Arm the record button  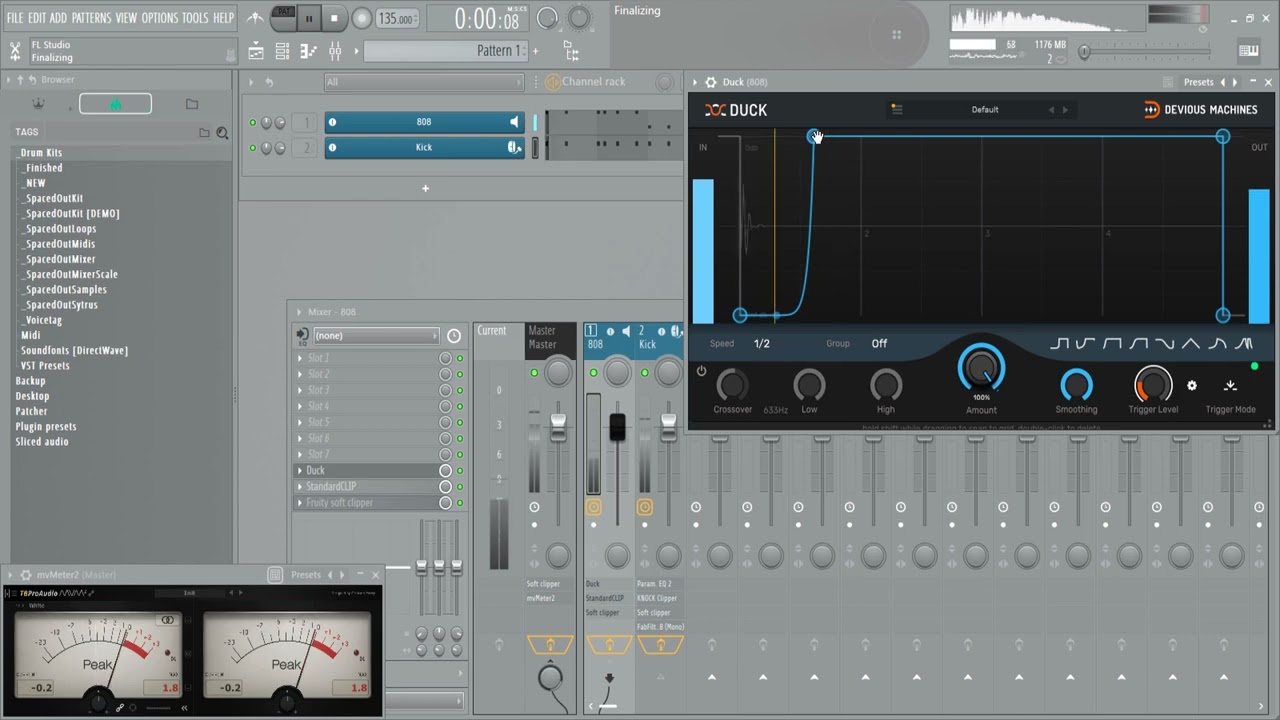[362, 18]
